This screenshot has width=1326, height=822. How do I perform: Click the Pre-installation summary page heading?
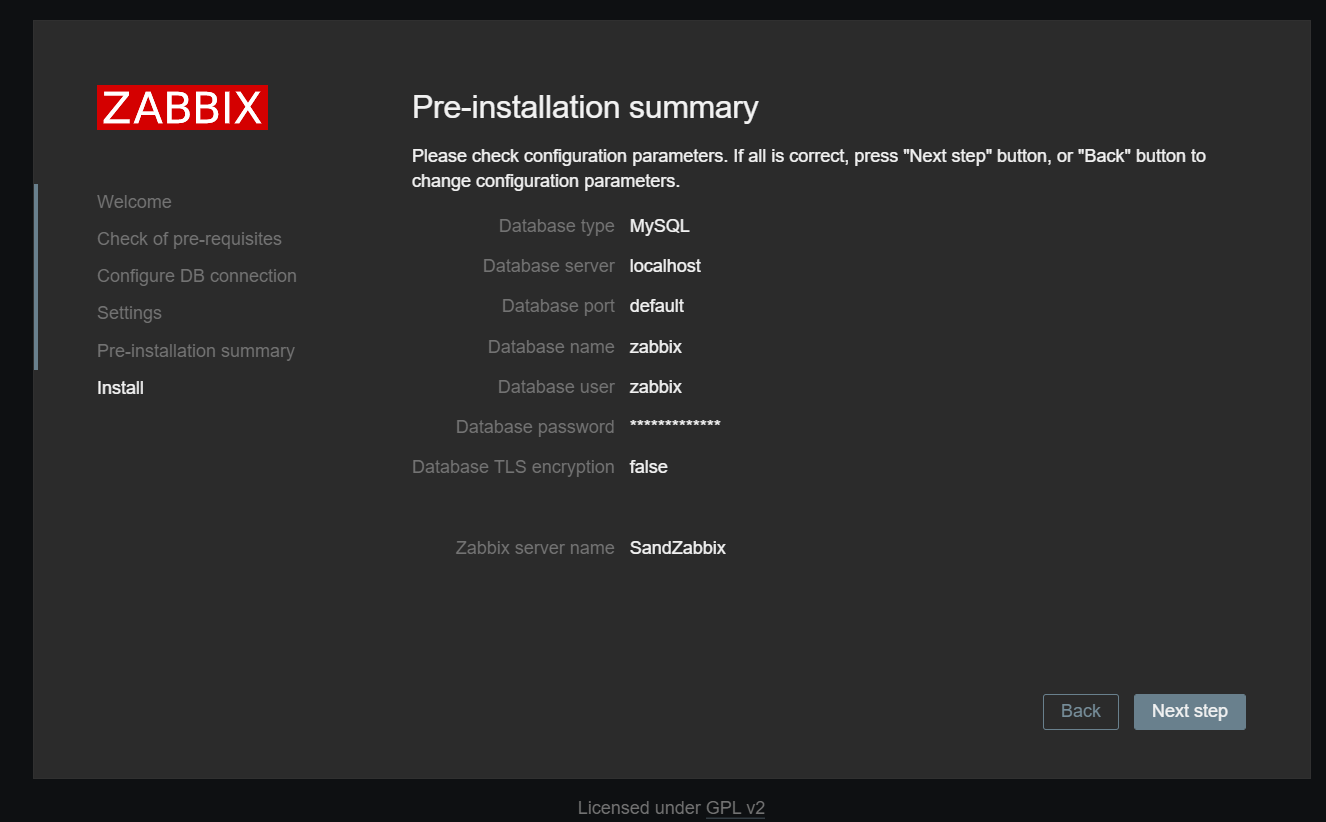(585, 107)
